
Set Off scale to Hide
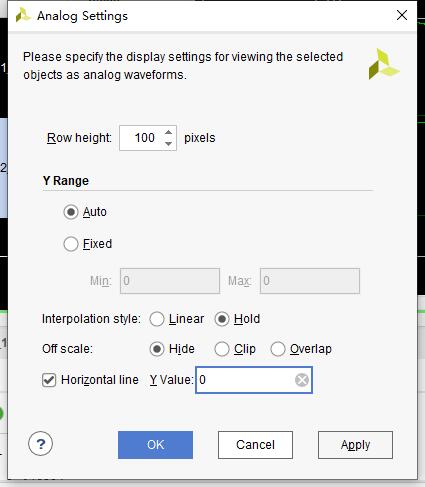coord(157,349)
